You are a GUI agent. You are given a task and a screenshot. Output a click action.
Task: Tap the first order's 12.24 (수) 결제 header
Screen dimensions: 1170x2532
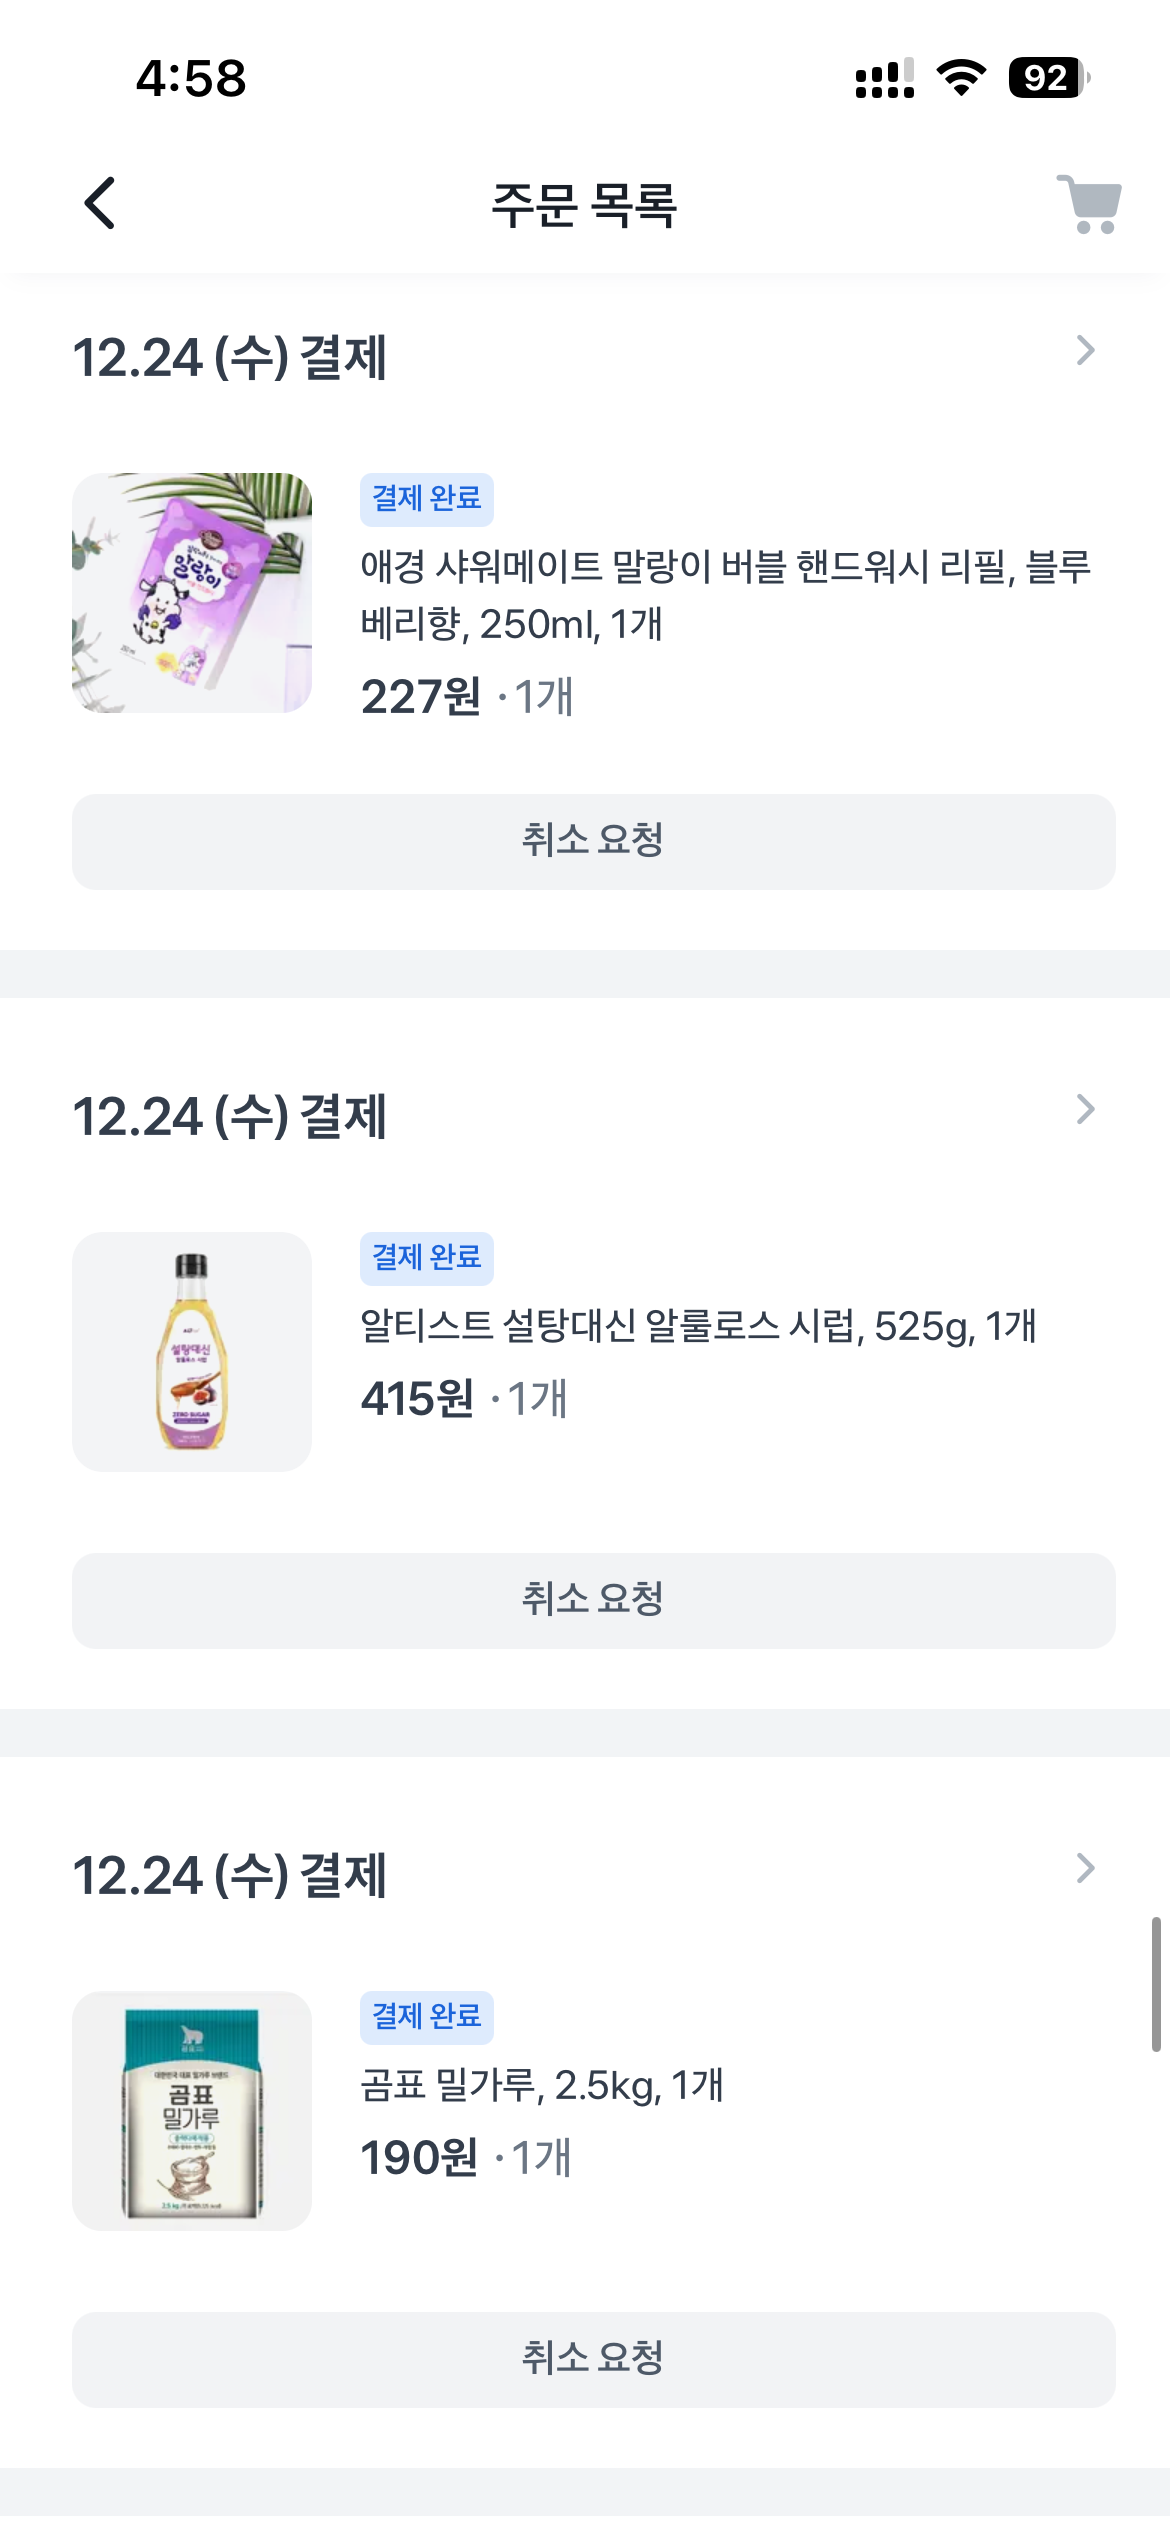[230, 358]
